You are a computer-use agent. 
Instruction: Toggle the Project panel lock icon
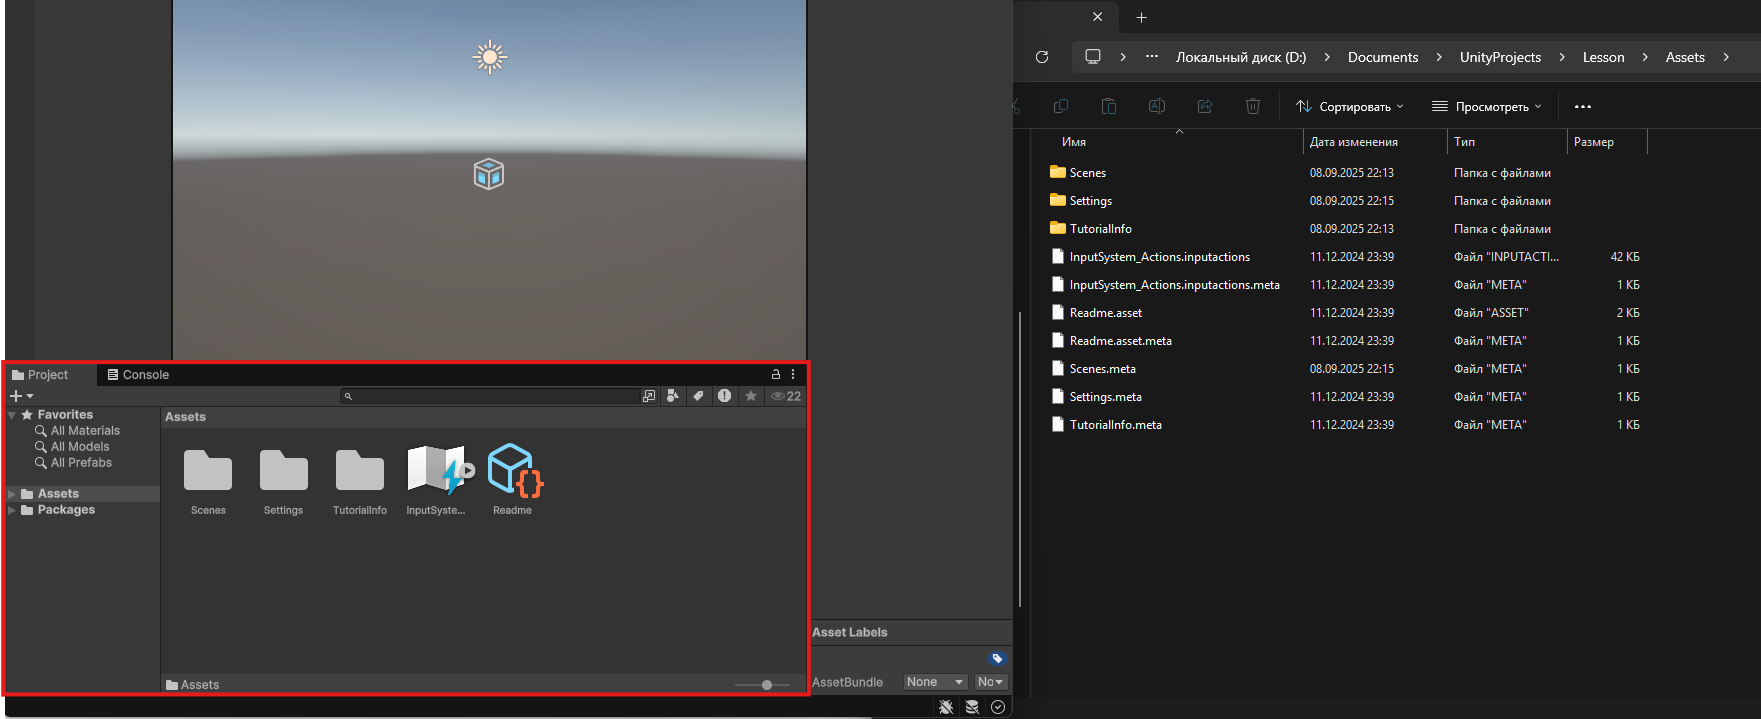coord(775,374)
